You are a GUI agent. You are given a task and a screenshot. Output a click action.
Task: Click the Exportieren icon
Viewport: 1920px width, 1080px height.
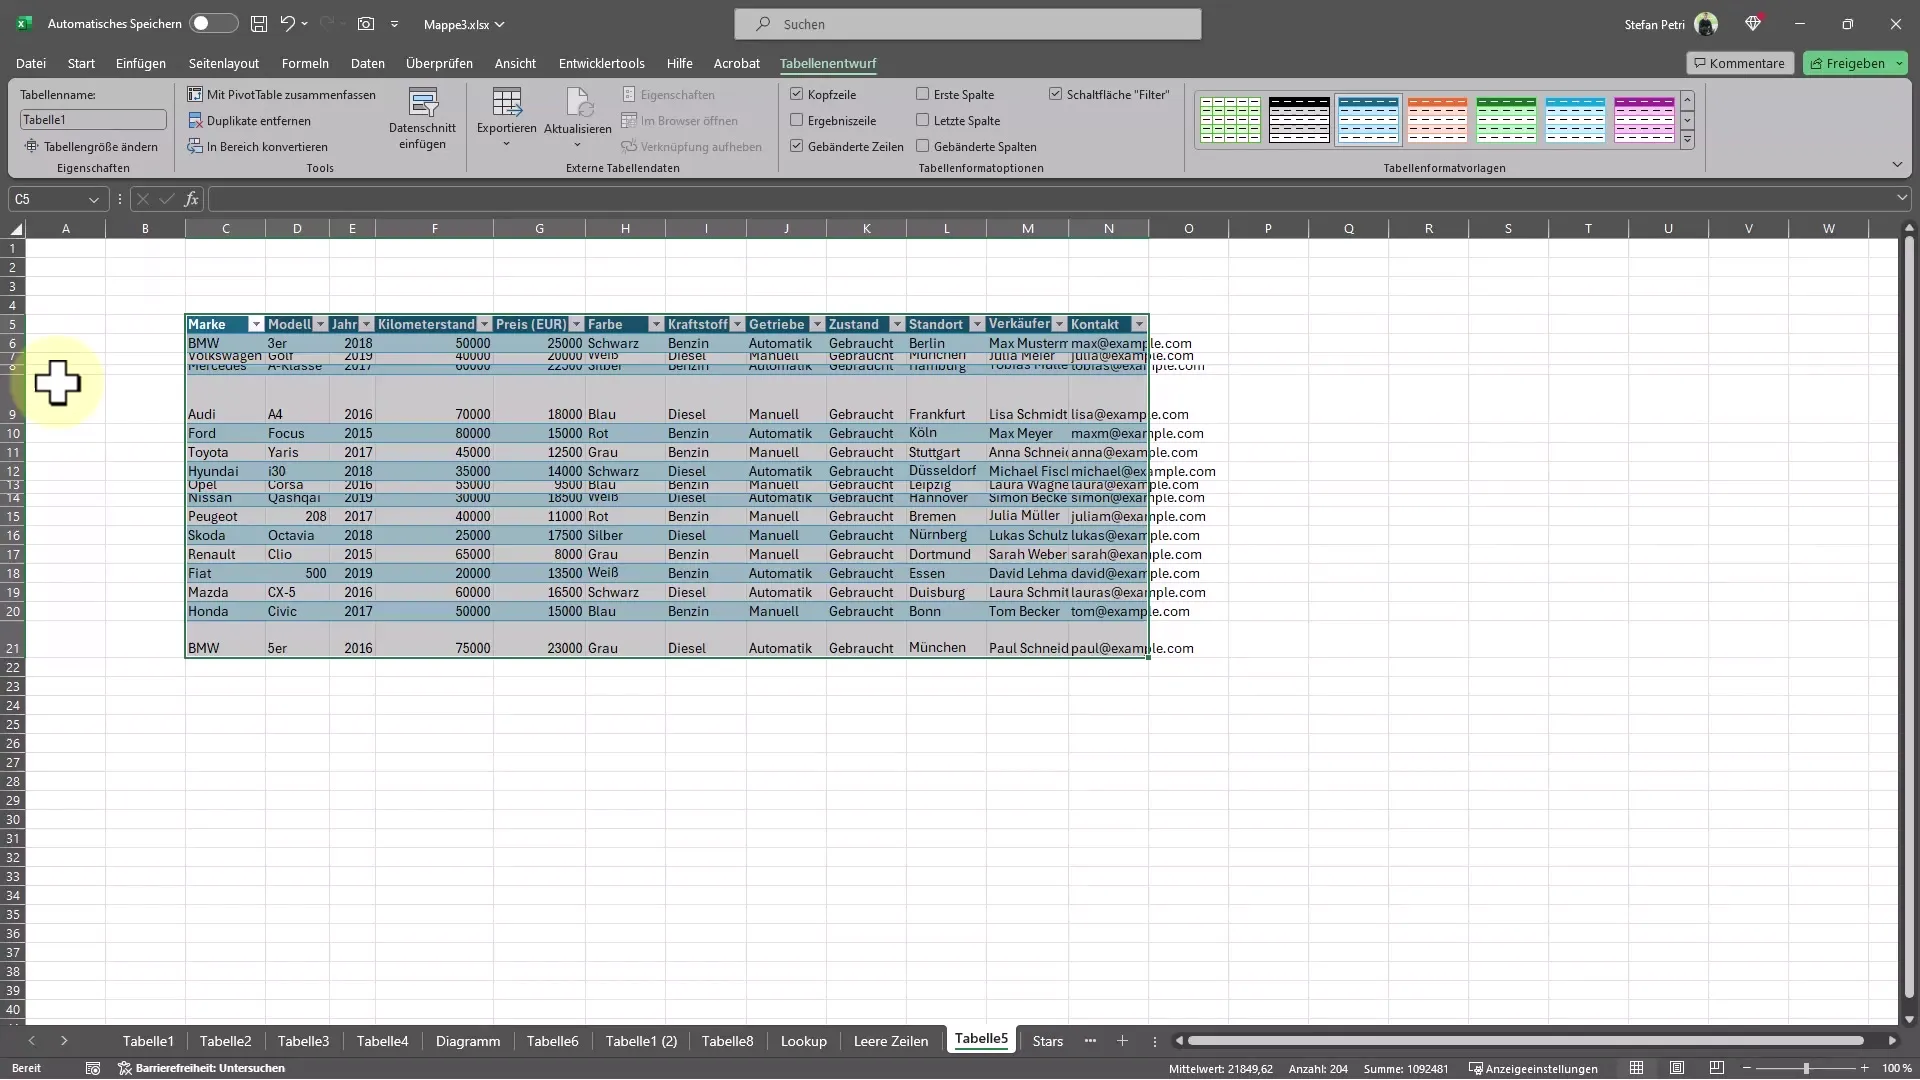(507, 102)
